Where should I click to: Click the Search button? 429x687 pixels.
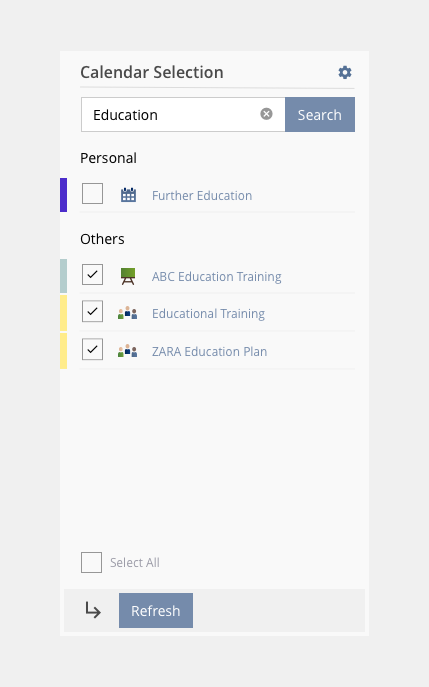click(x=320, y=115)
